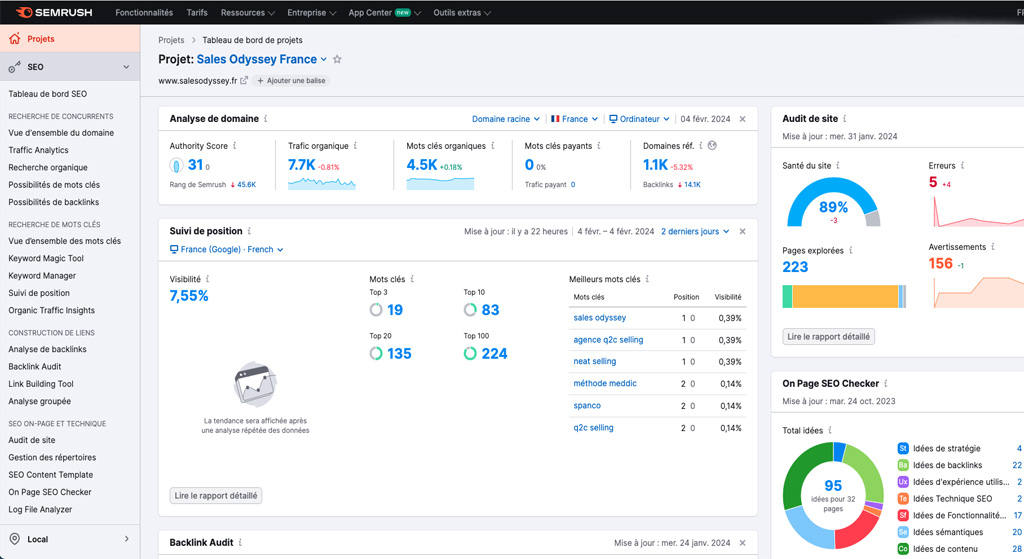This screenshot has width=1024, height=559.
Task: Open Ressources menu dropdown
Action: [248, 12]
